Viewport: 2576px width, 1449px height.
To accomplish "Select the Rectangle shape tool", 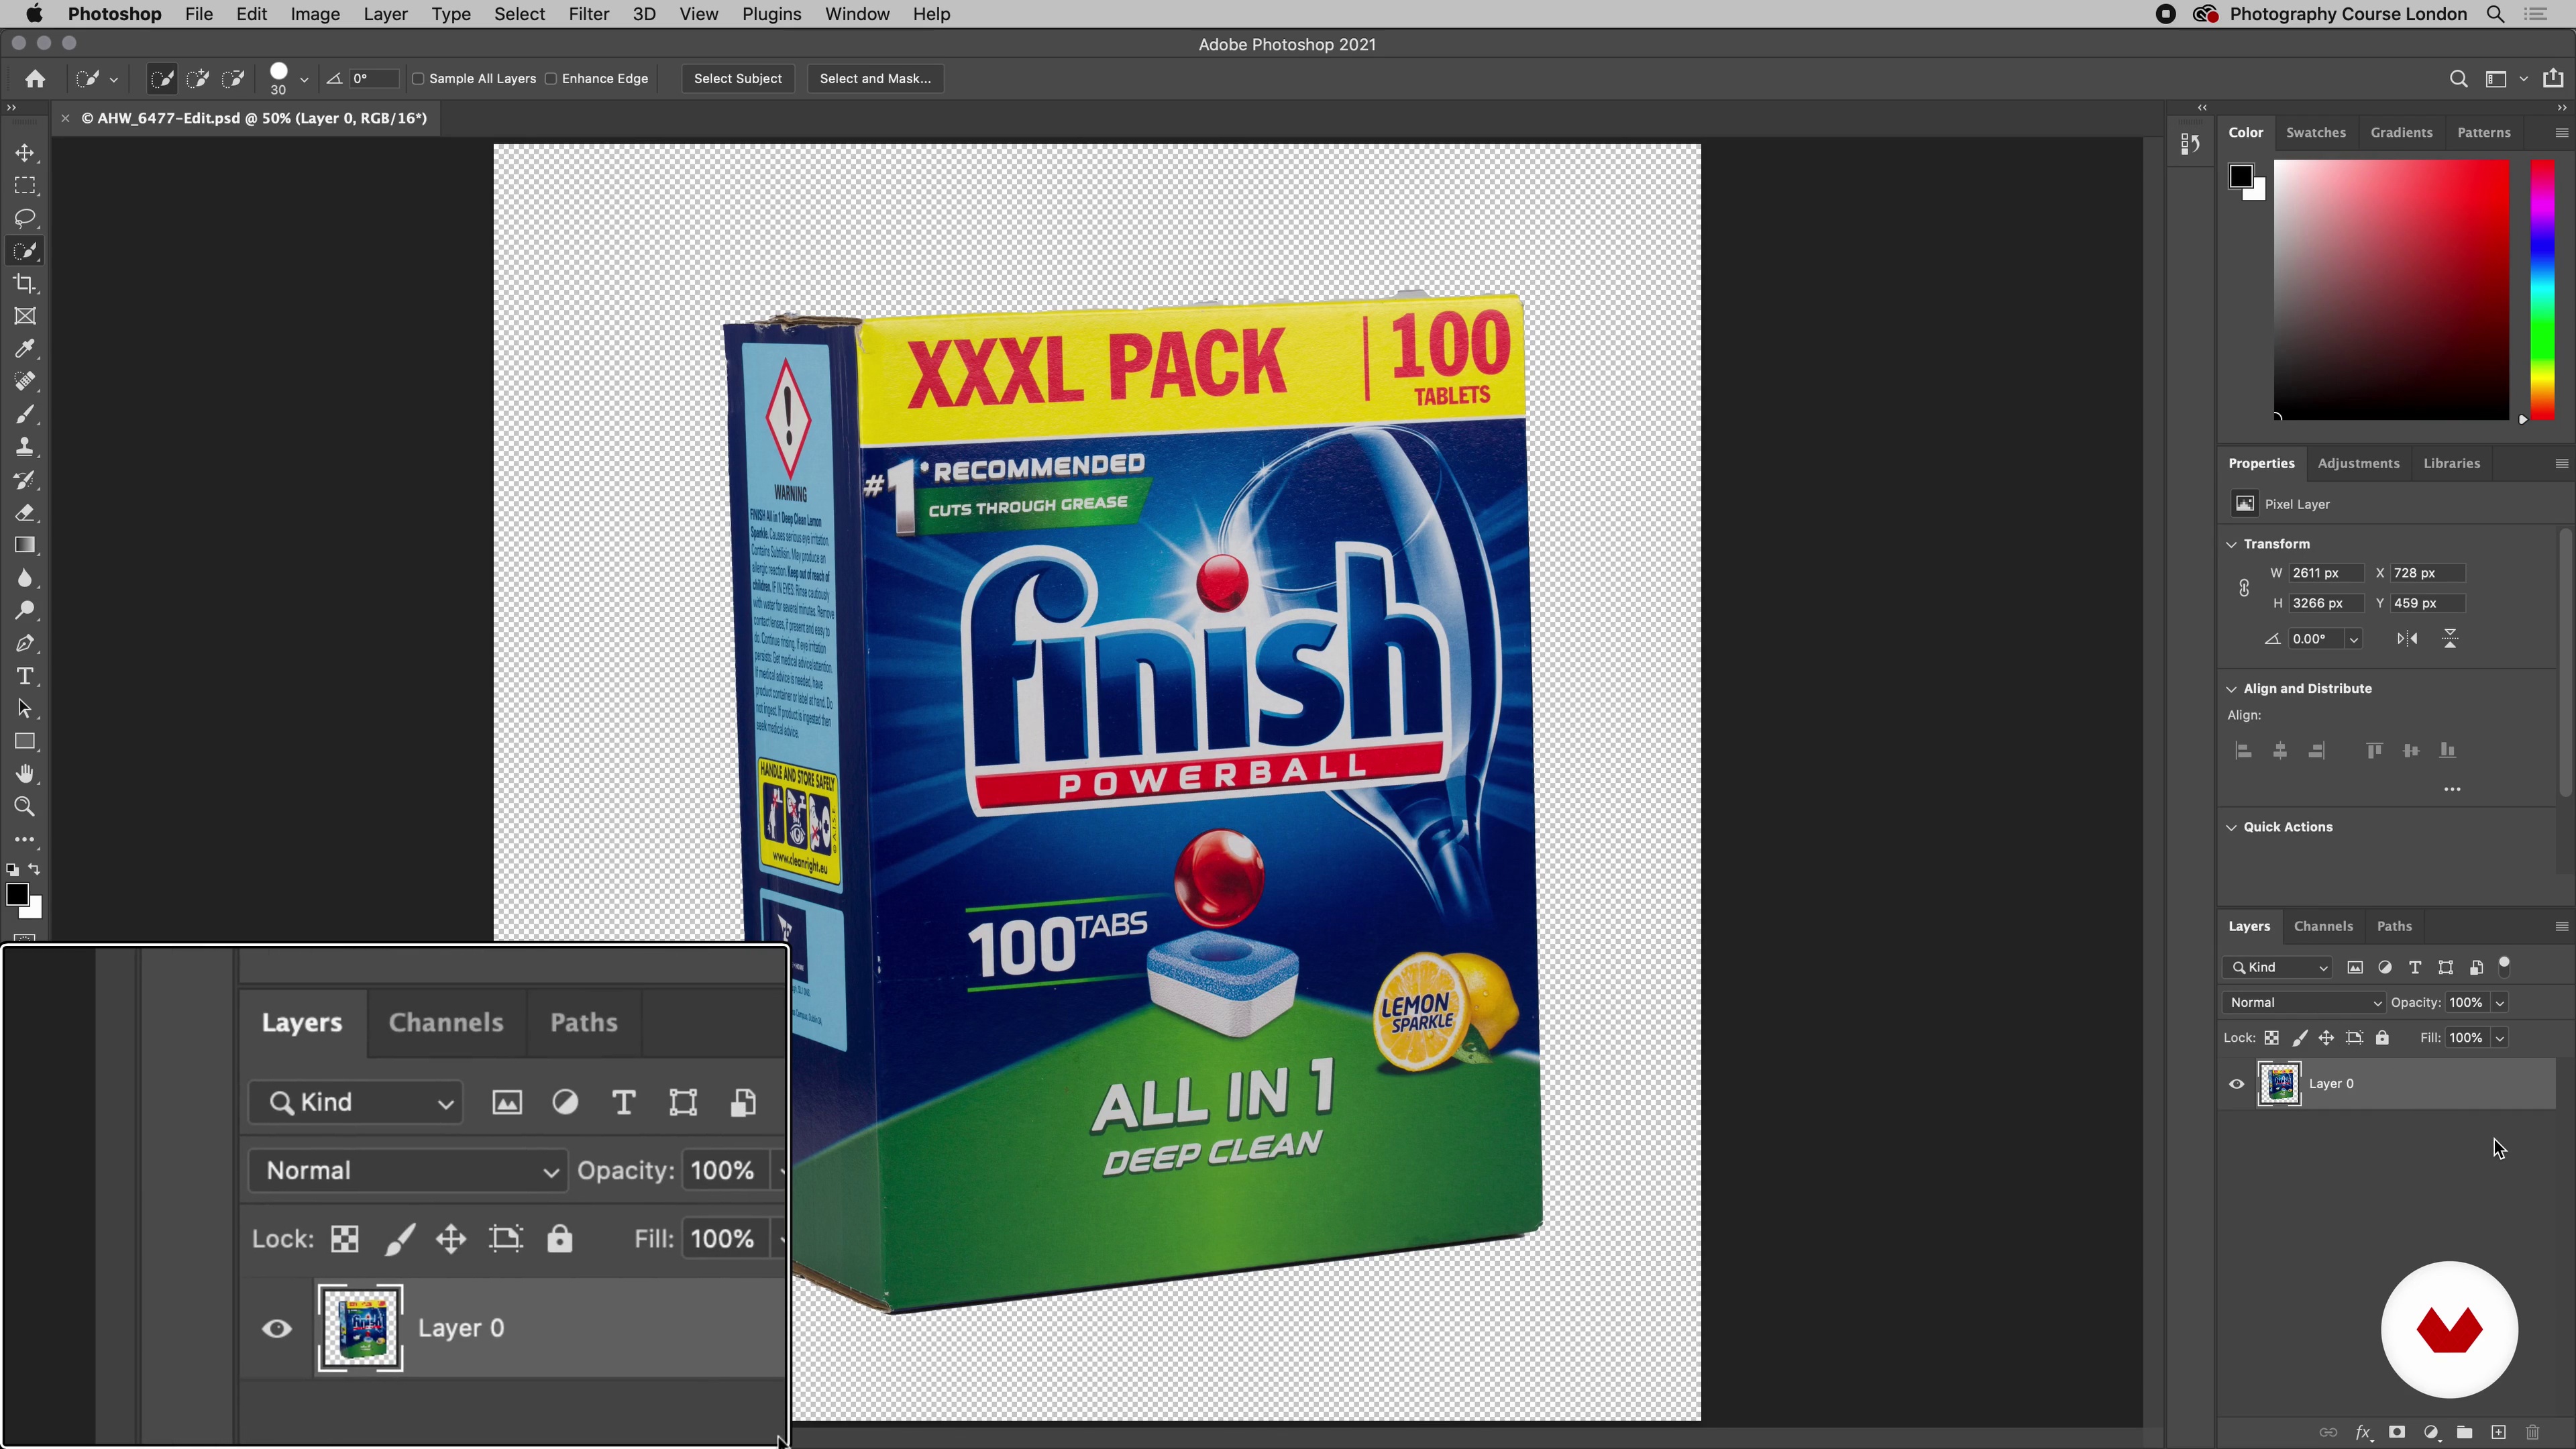I will pos(25,742).
